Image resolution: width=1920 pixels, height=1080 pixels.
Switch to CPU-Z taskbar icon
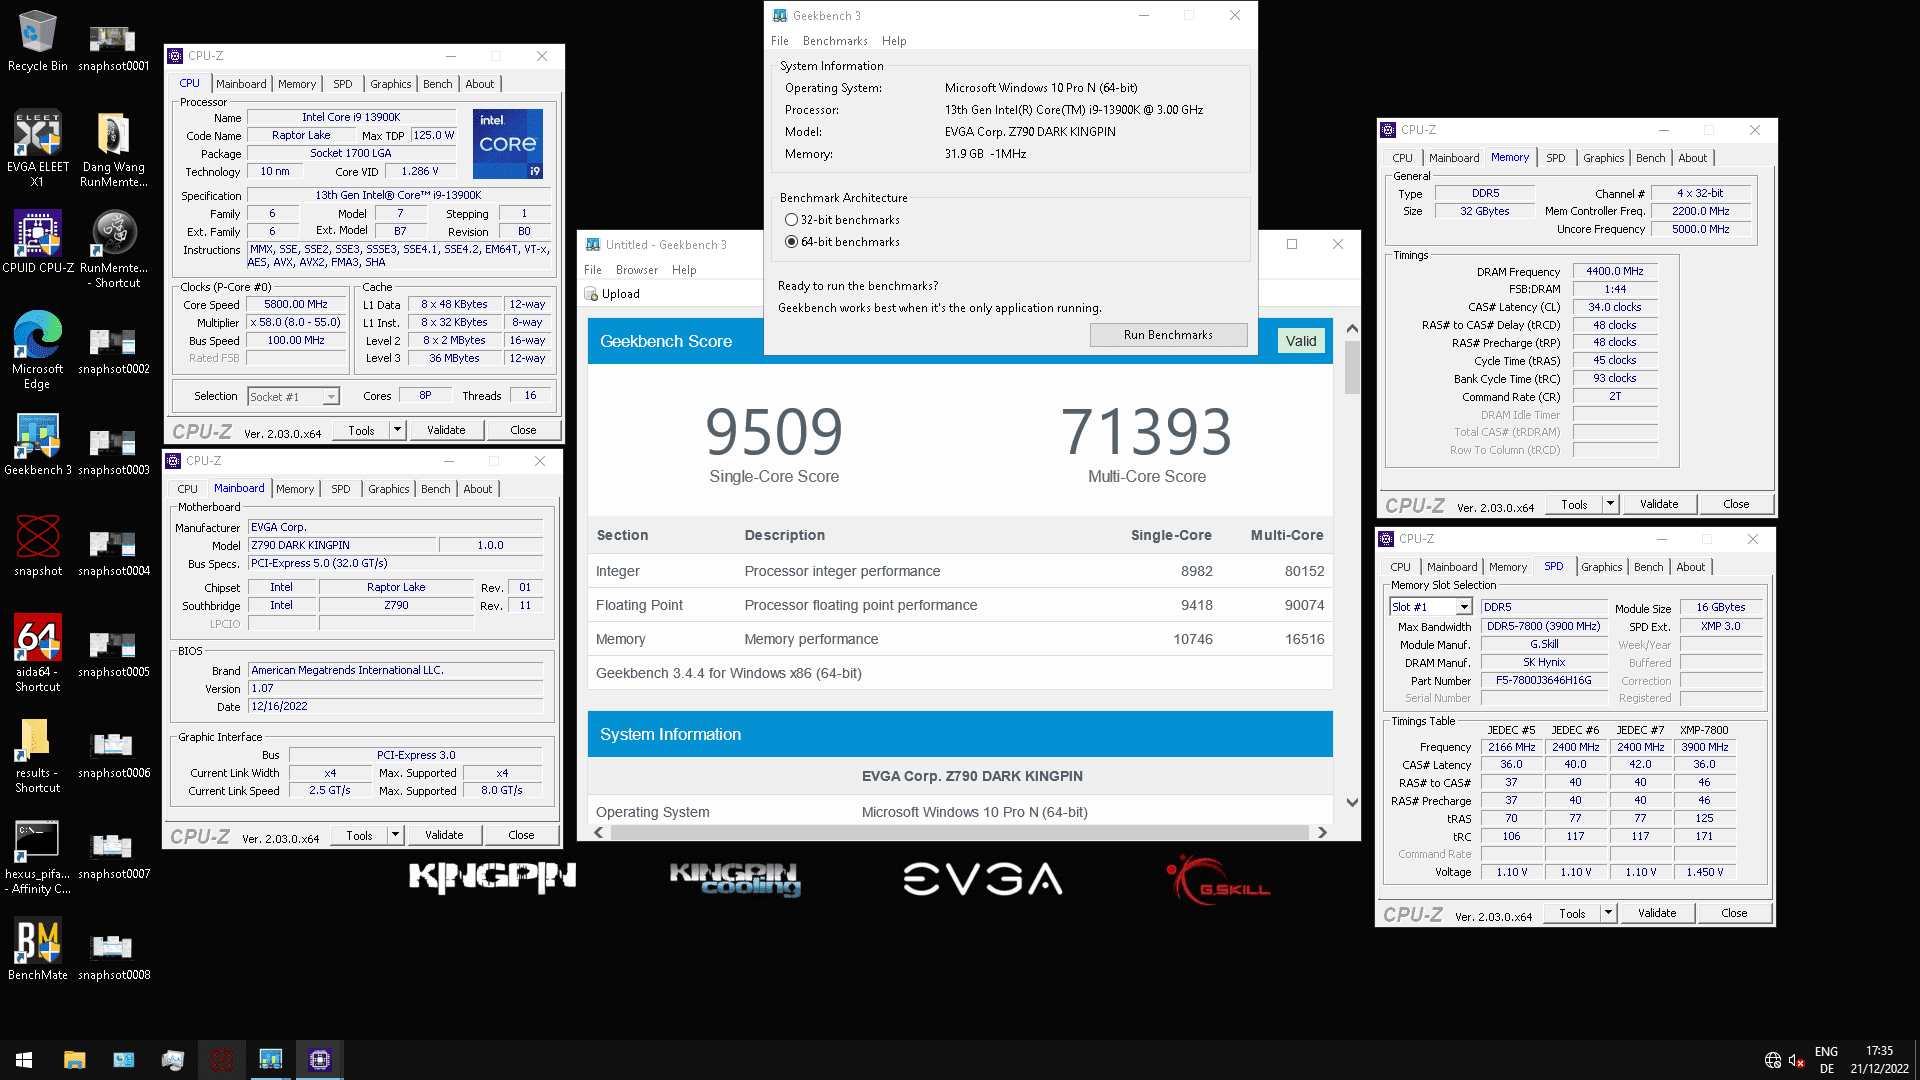coord(320,1060)
